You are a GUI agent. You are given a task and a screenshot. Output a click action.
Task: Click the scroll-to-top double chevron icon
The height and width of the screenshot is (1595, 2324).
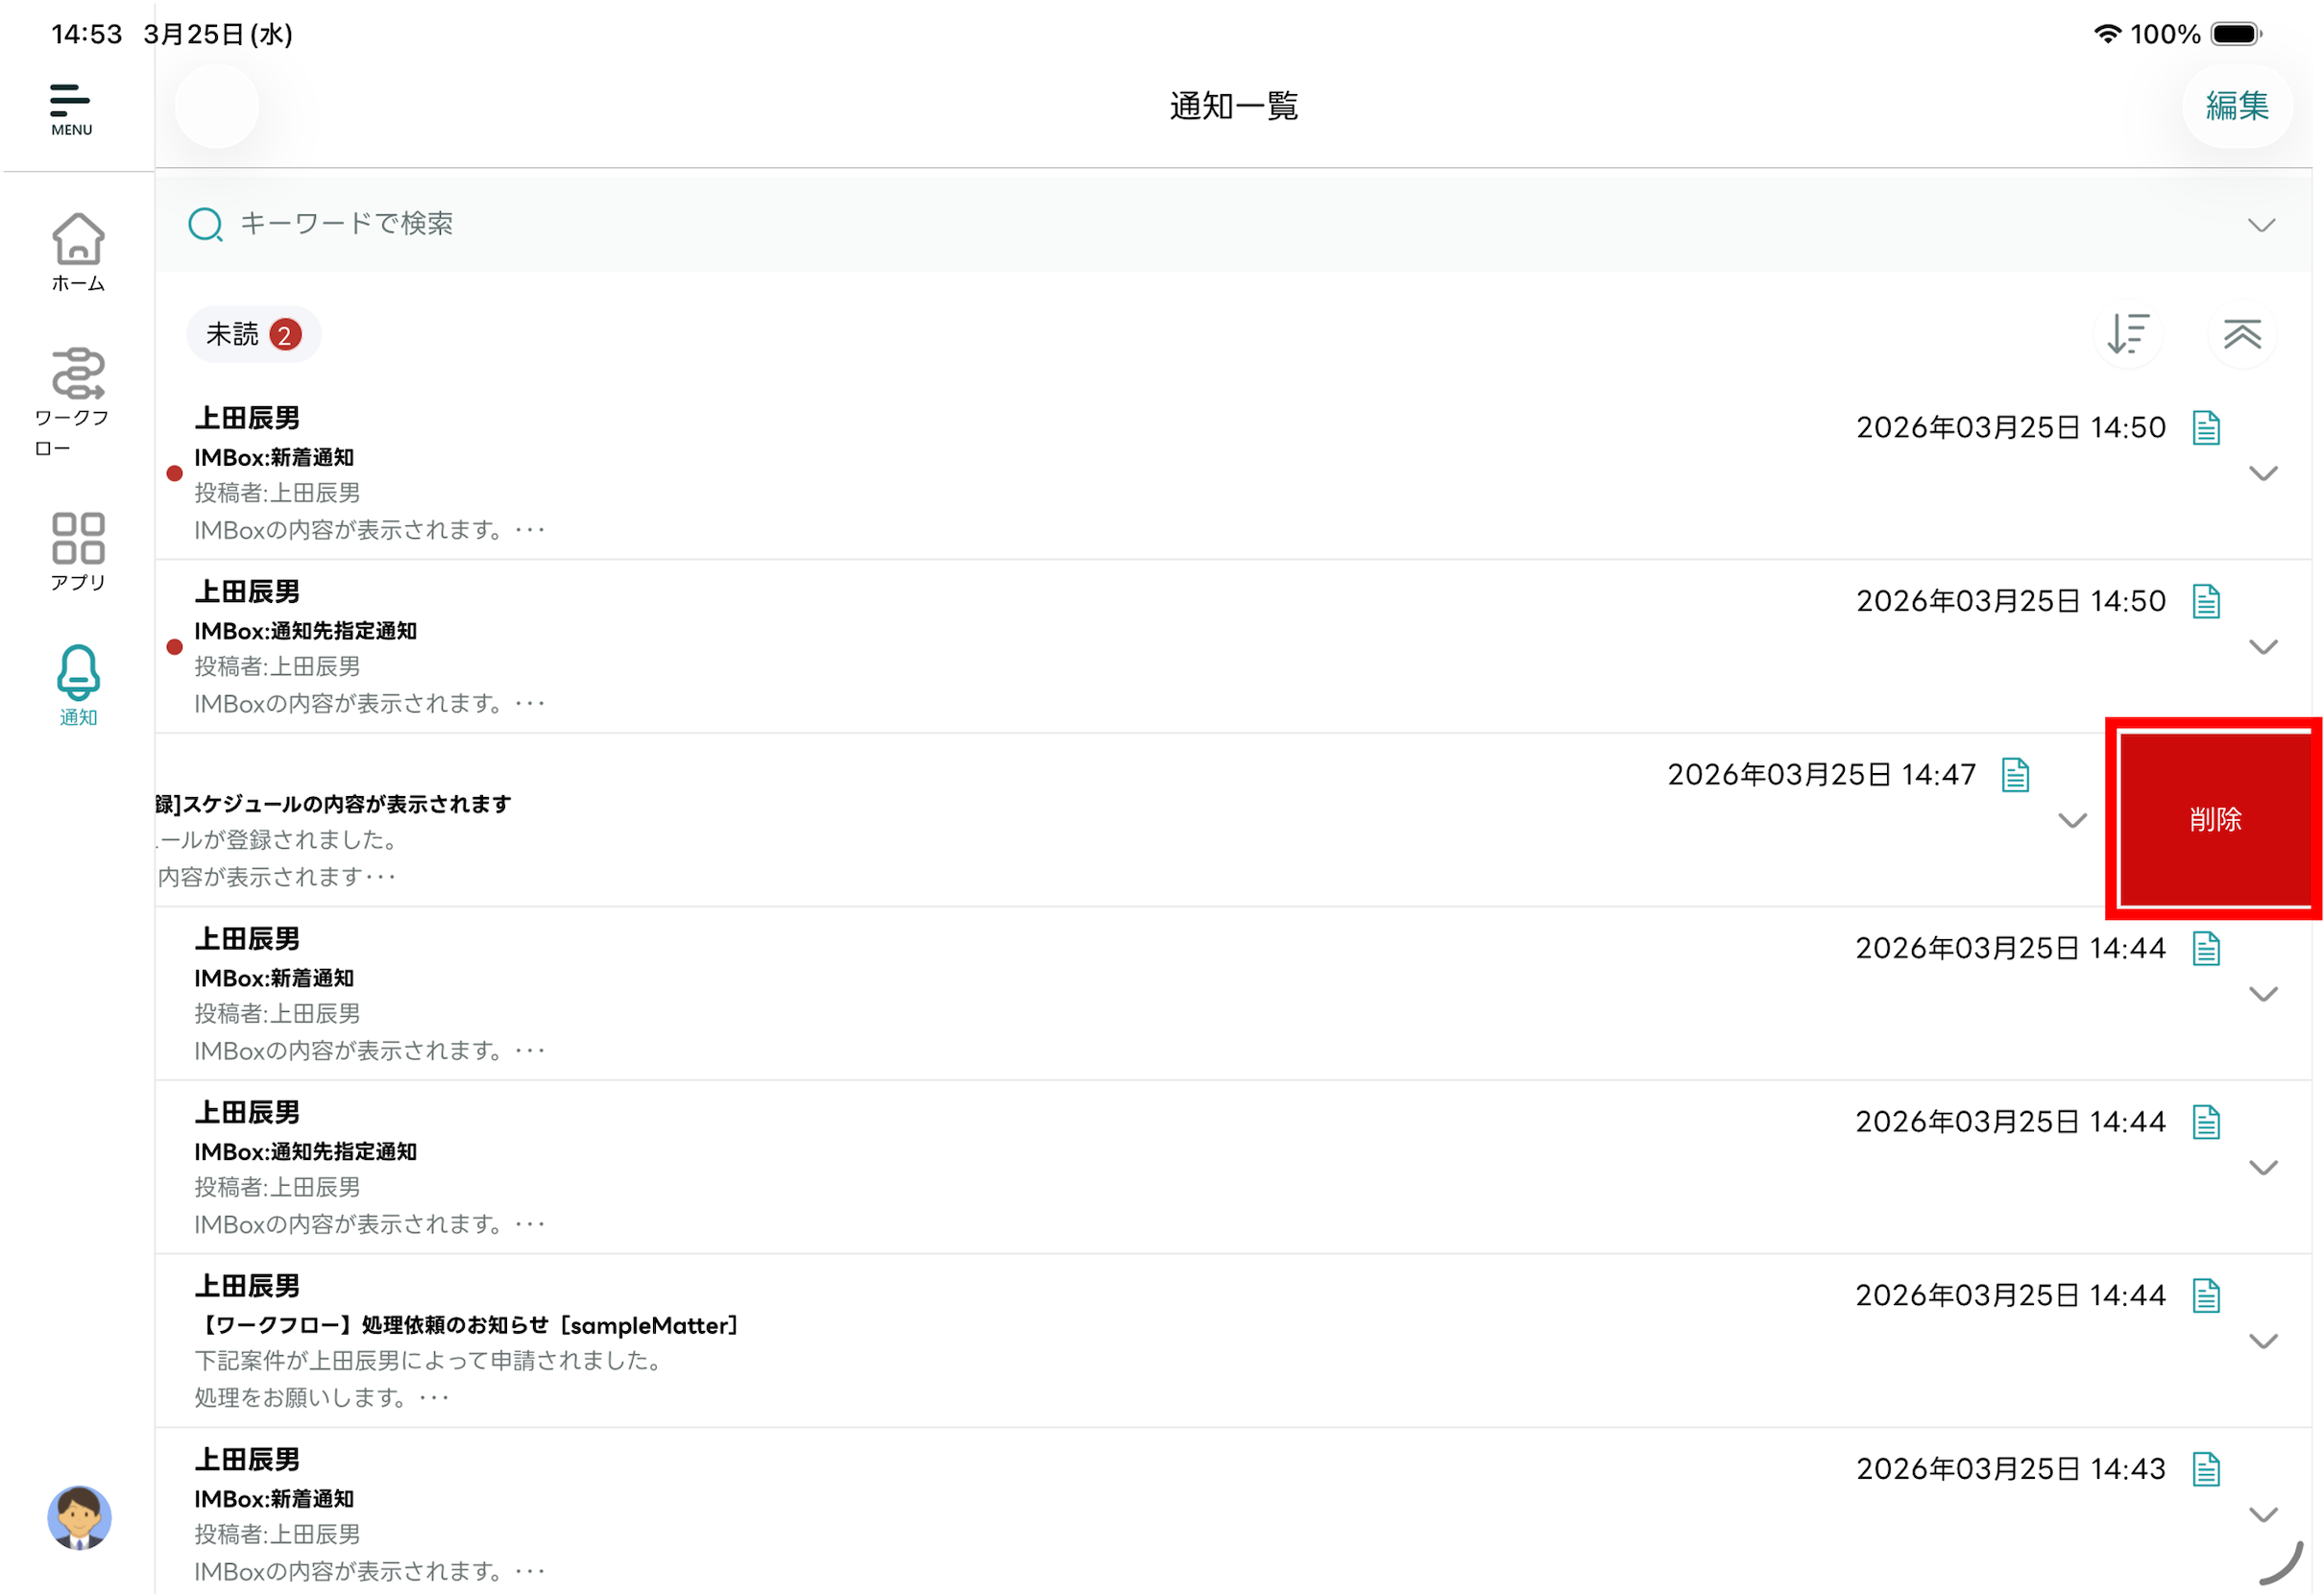point(2241,334)
